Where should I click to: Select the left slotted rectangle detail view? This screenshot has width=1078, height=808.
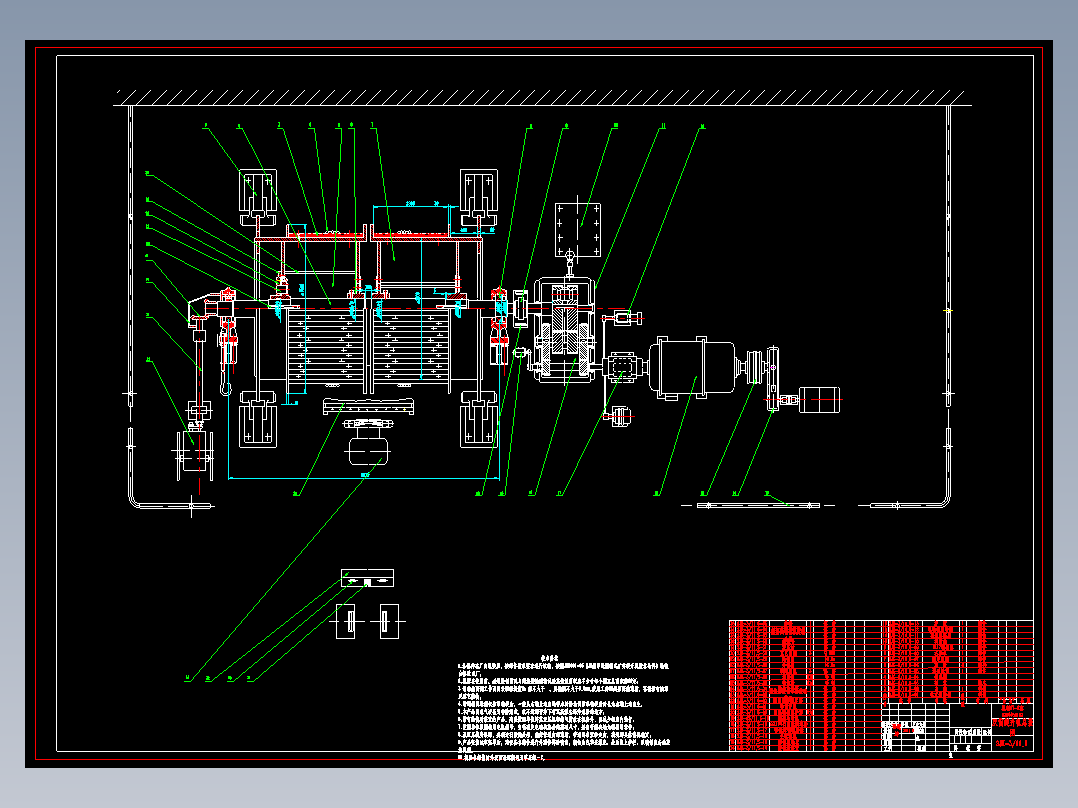pyautogui.click(x=345, y=621)
